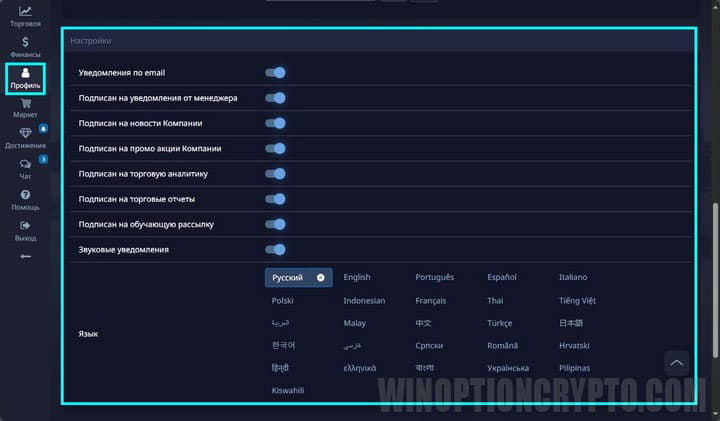Toggle promo actions (промо акции) switch
The image size is (720, 421).
[276, 148]
